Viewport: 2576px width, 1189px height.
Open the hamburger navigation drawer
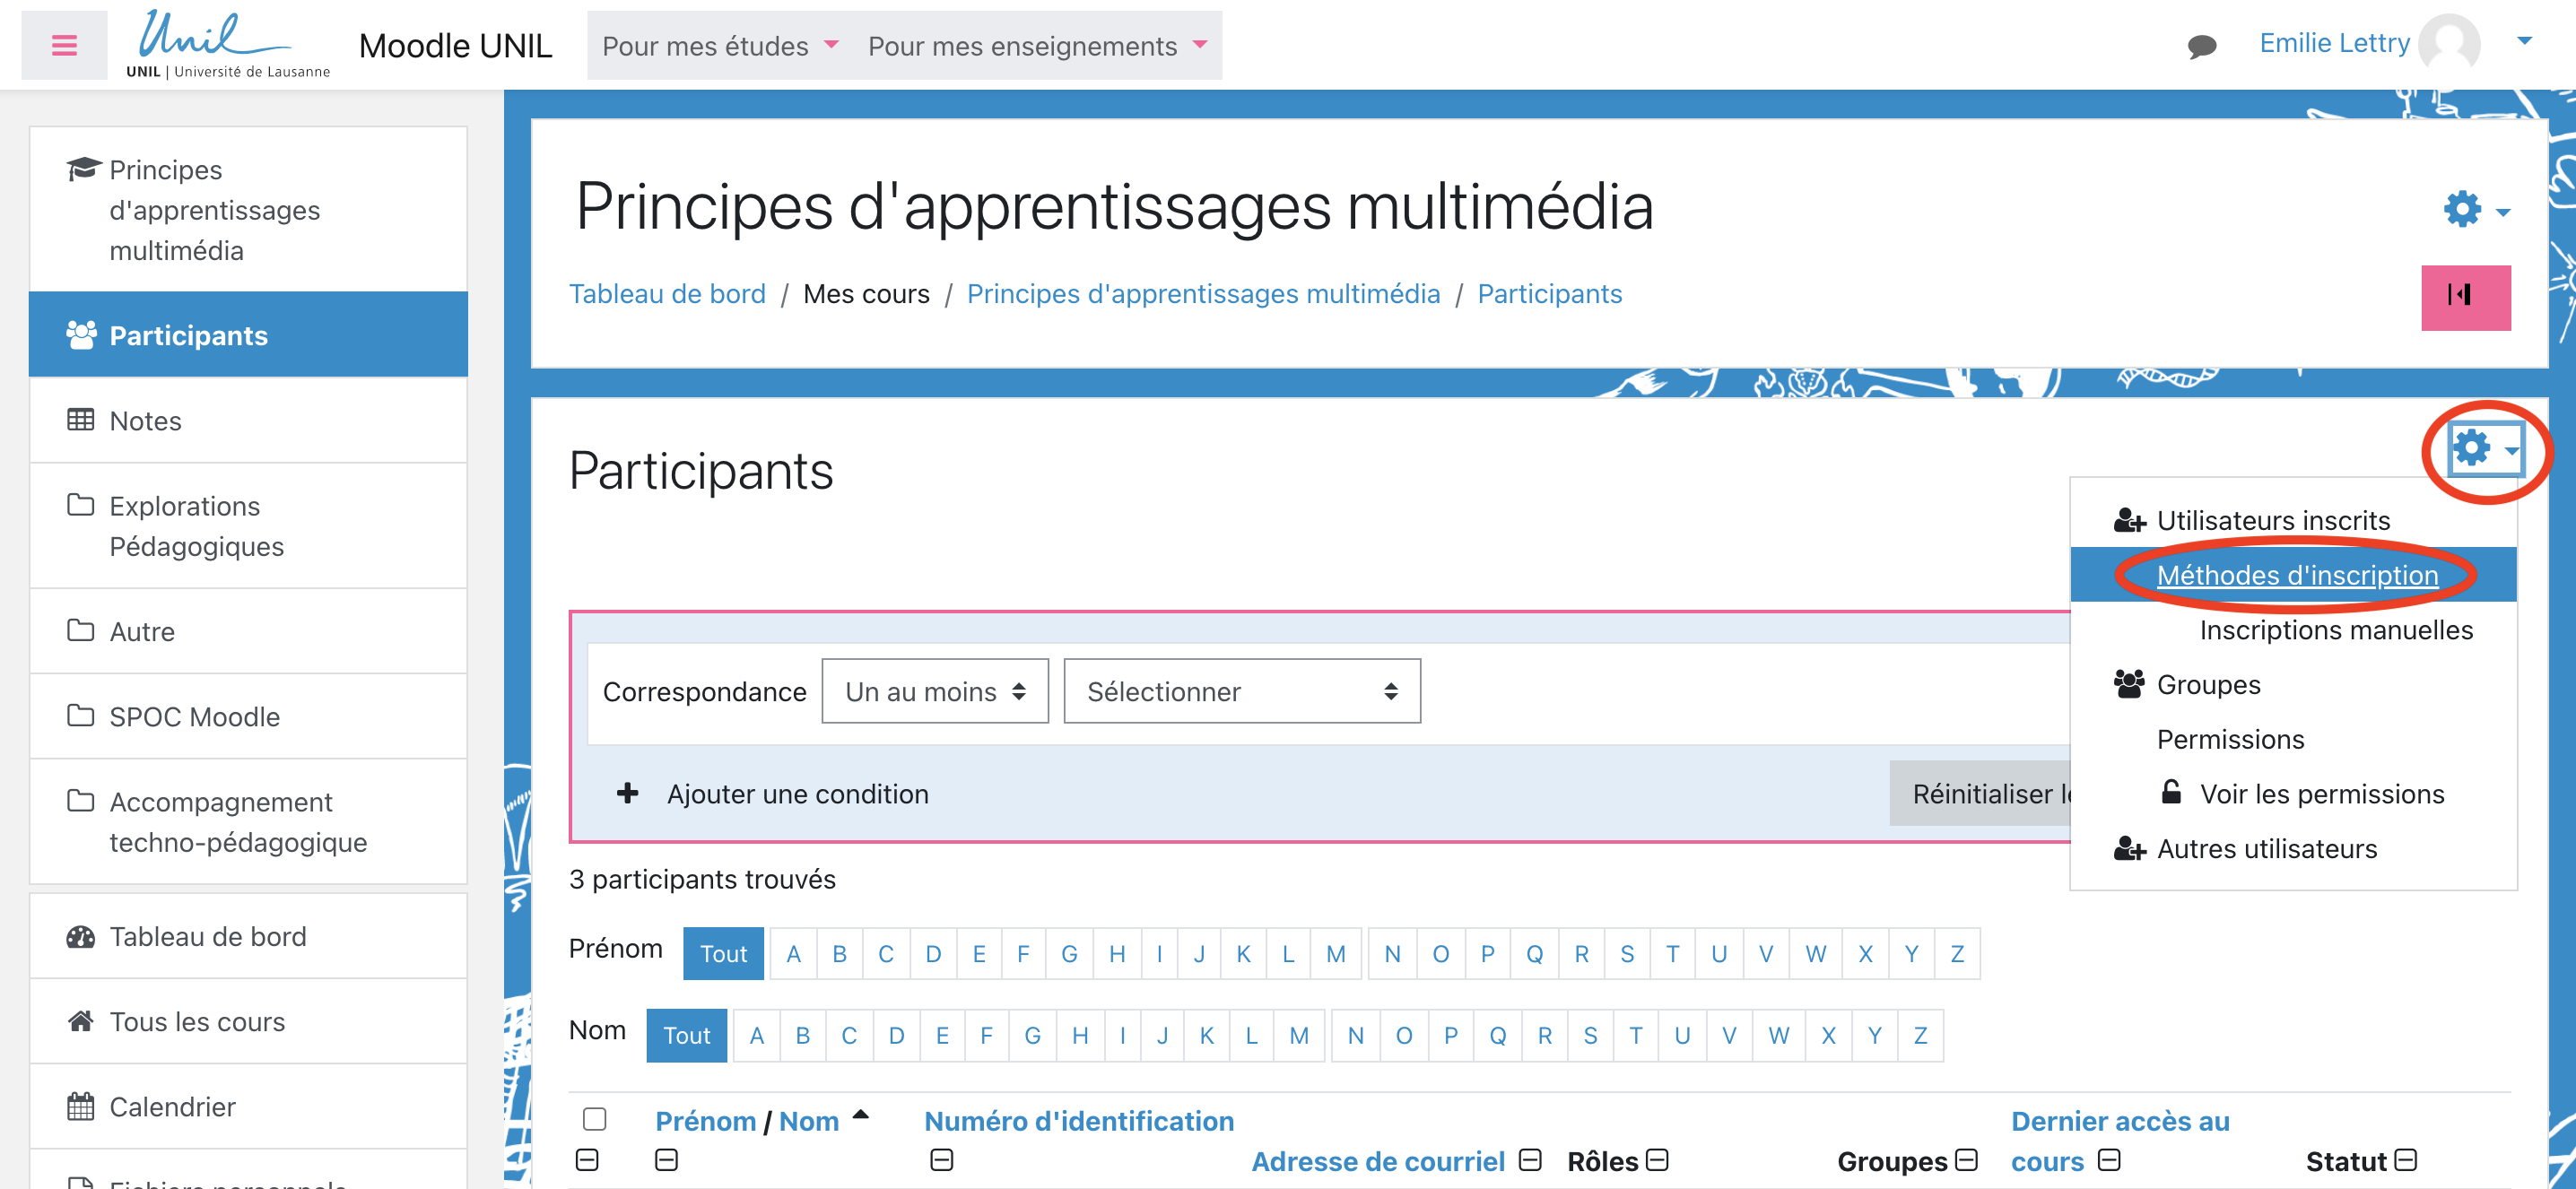point(64,45)
